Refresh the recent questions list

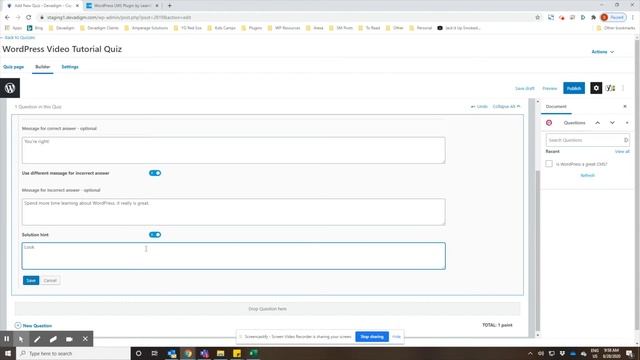(587, 176)
